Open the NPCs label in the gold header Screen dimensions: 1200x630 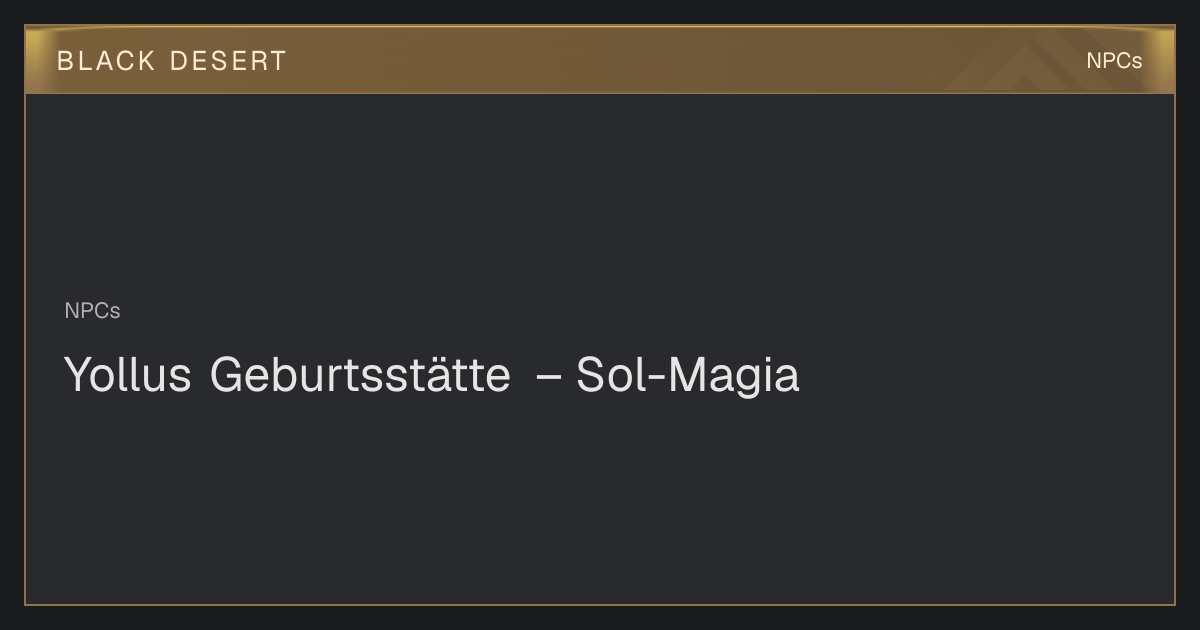click(1114, 61)
